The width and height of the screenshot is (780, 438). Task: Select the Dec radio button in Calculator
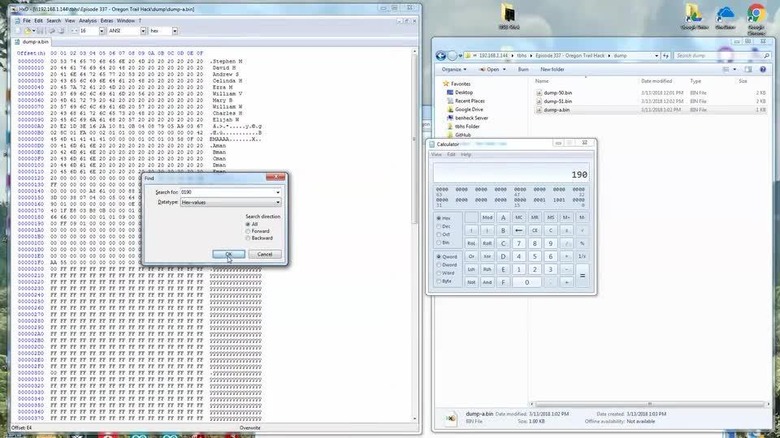[438, 225]
